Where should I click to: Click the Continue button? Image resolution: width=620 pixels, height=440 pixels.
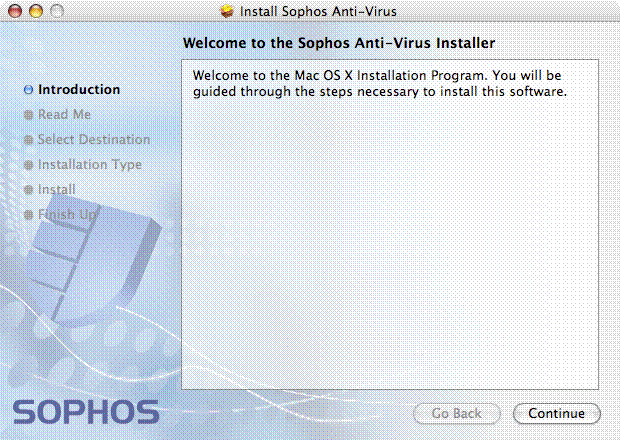pos(556,414)
